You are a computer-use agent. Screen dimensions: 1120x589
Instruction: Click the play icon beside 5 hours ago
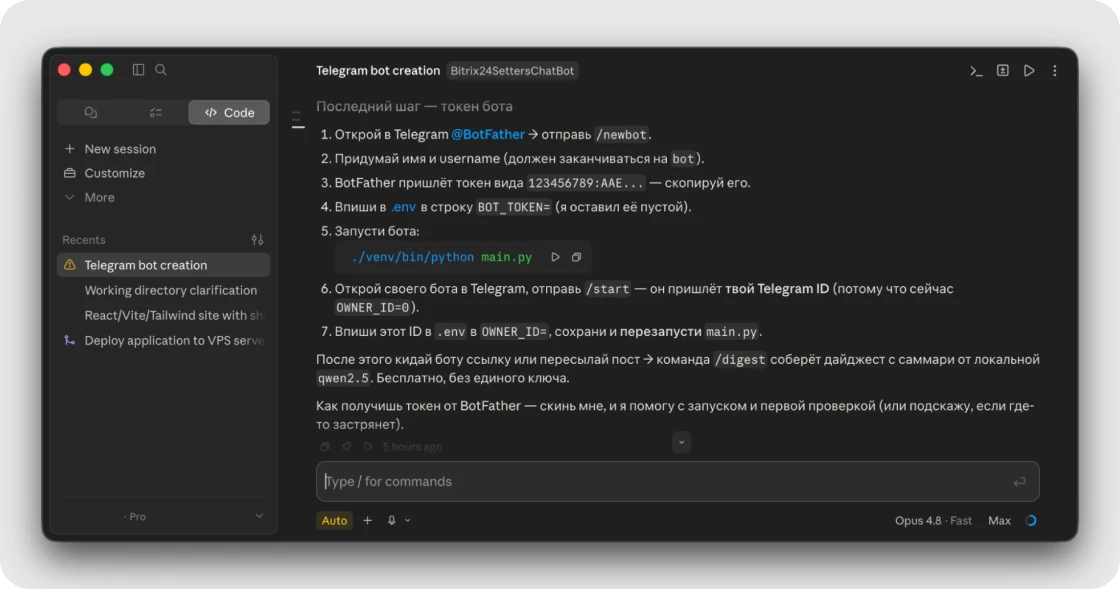(368, 447)
